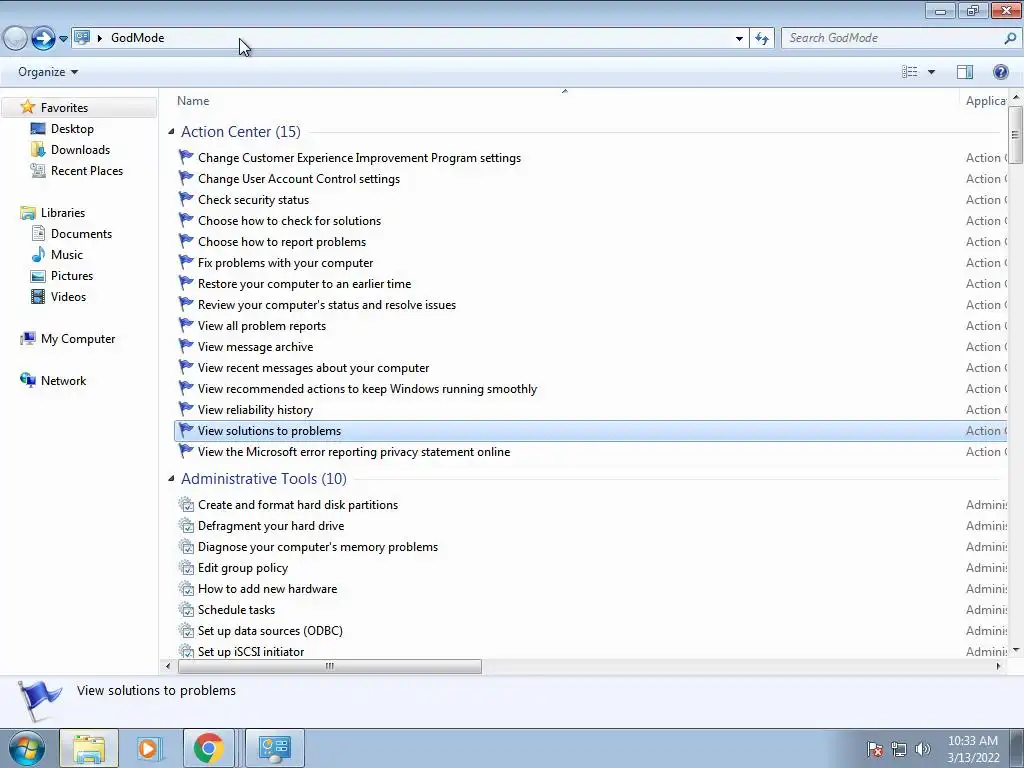Select Check security status
This screenshot has width=1024, height=768.
click(253, 200)
